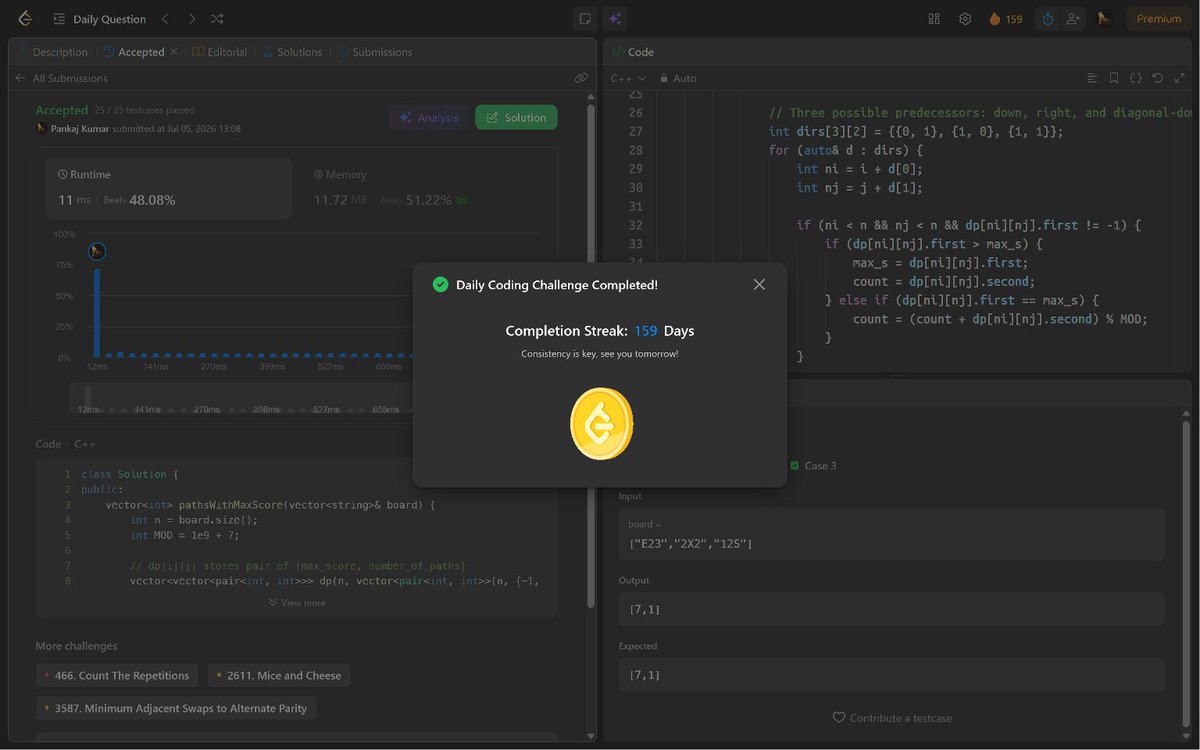
Task: Click the Analysis button
Action: pyautogui.click(x=428, y=117)
